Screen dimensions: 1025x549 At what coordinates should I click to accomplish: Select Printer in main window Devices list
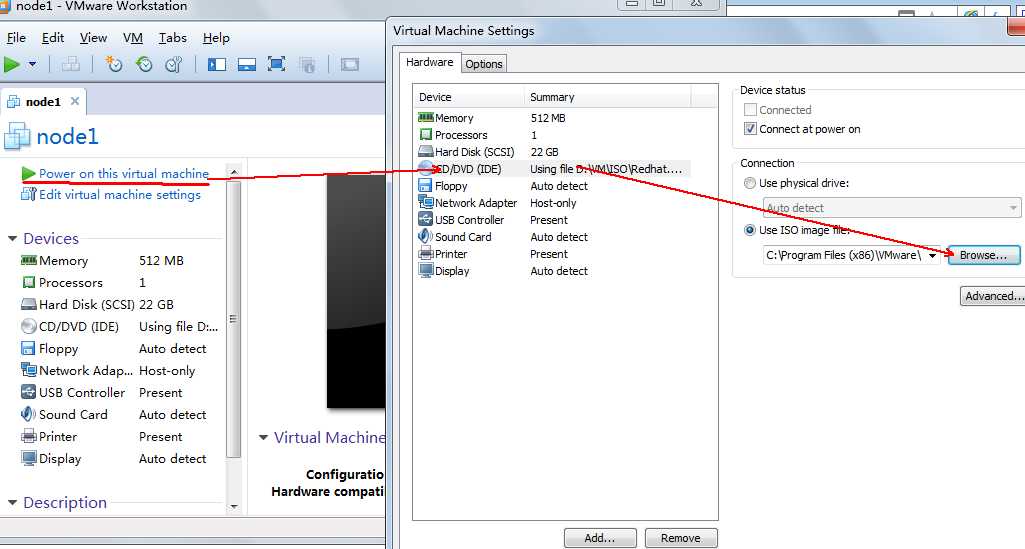pos(121,437)
